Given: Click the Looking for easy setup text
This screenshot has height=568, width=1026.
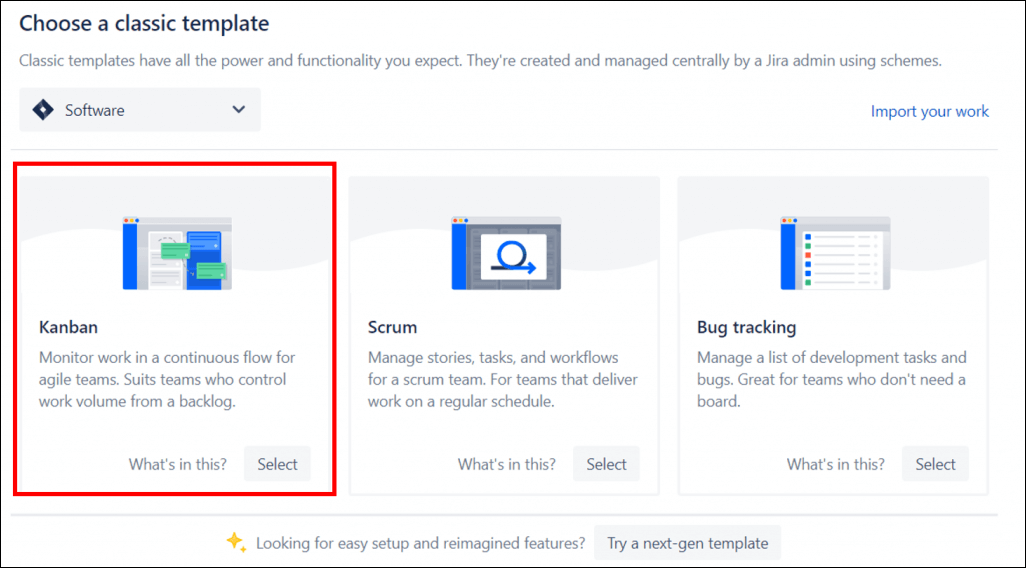Looking at the screenshot, I should [420, 543].
